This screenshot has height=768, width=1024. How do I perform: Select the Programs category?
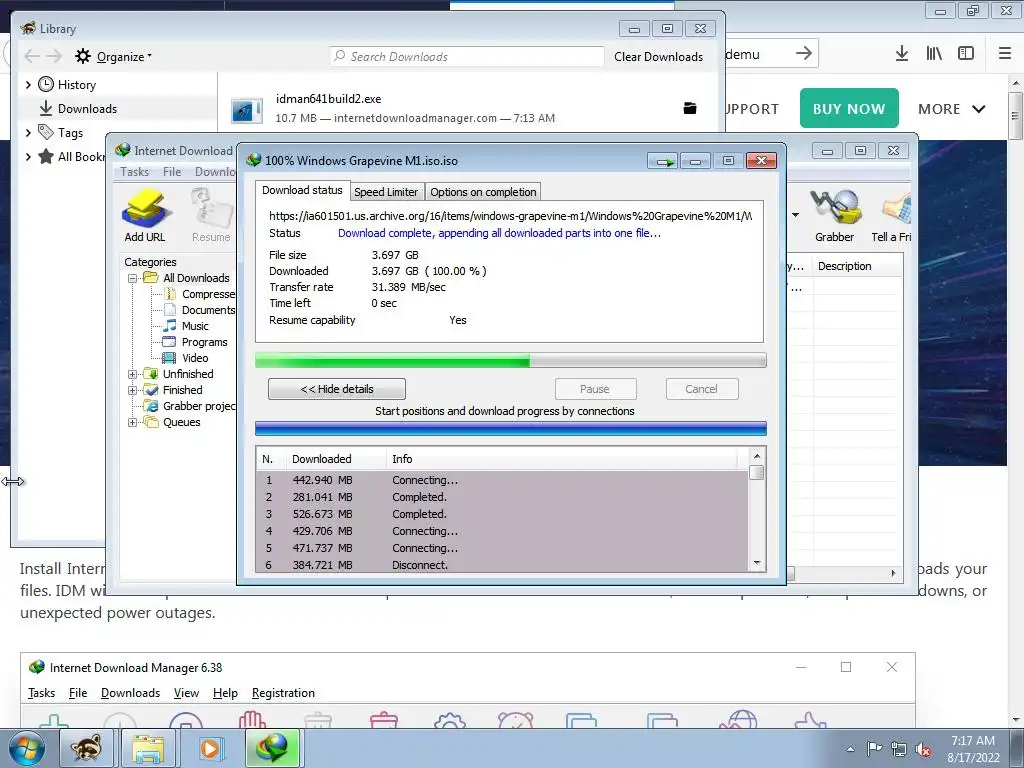pos(204,342)
